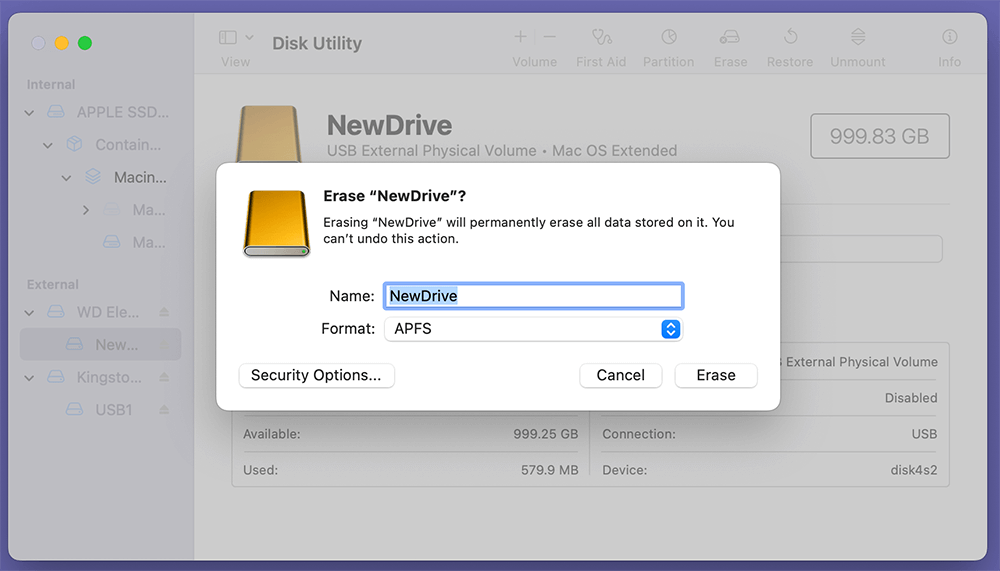The width and height of the screenshot is (1000, 571).
Task: Click the Disabled status text
Action: [911, 398]
